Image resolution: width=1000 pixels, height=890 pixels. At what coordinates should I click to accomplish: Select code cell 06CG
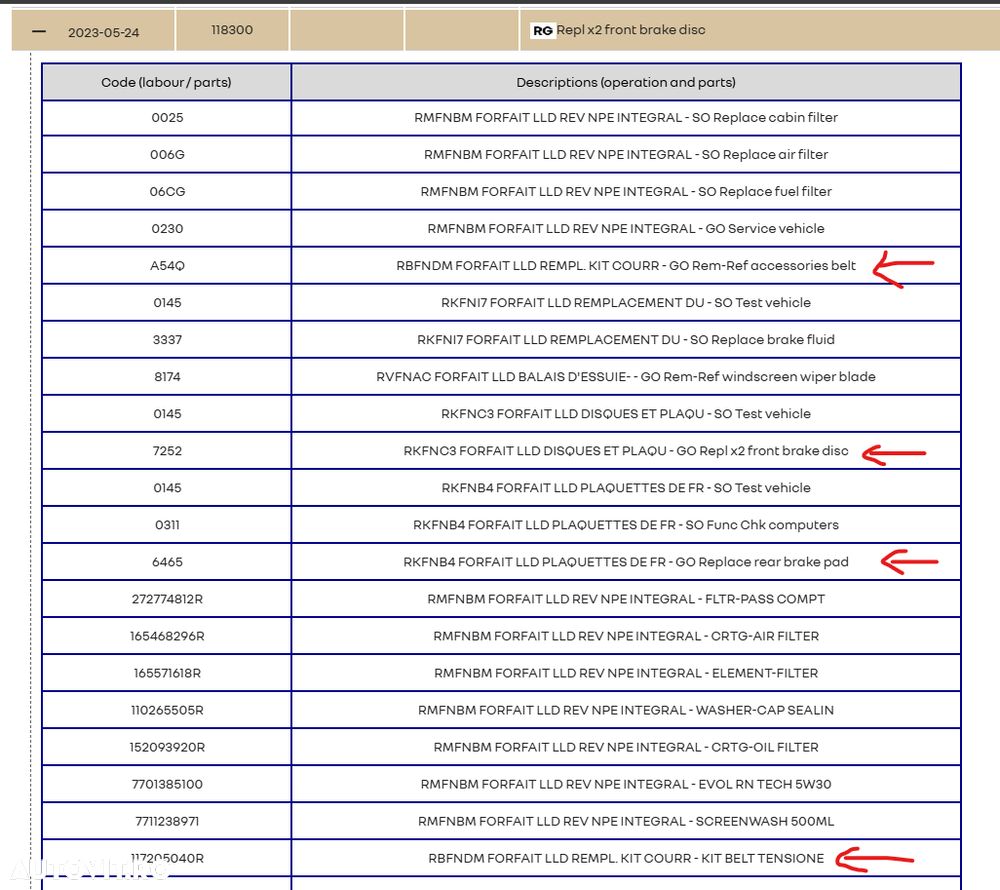pos(167,191)
